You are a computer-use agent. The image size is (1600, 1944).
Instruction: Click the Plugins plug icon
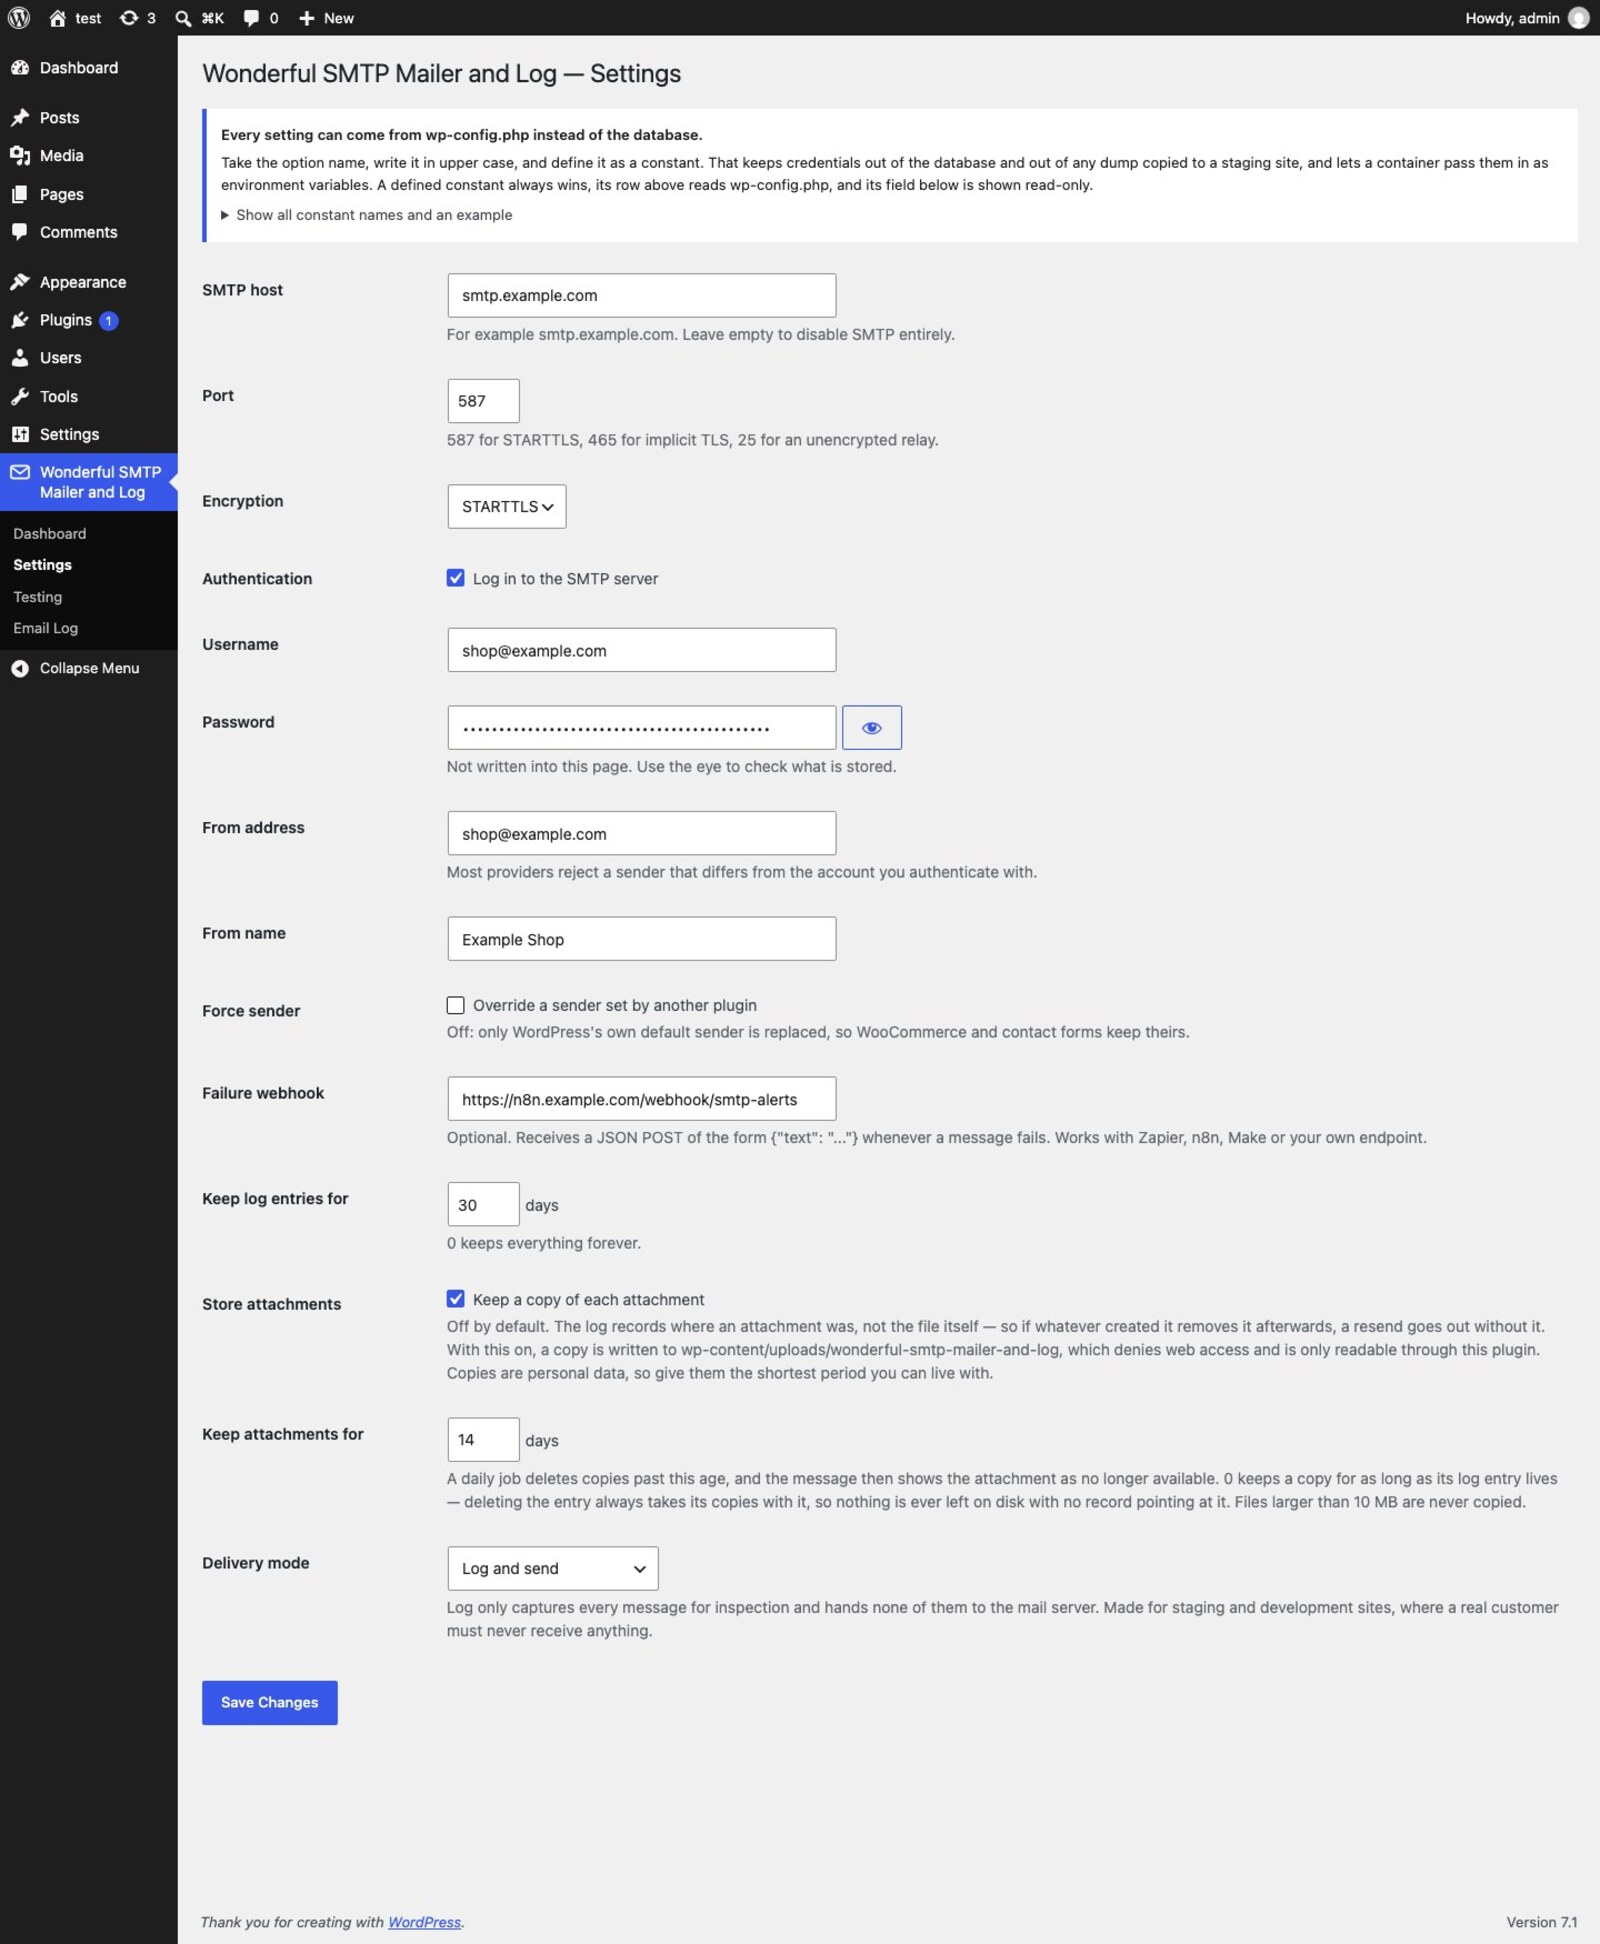[20, 320]
